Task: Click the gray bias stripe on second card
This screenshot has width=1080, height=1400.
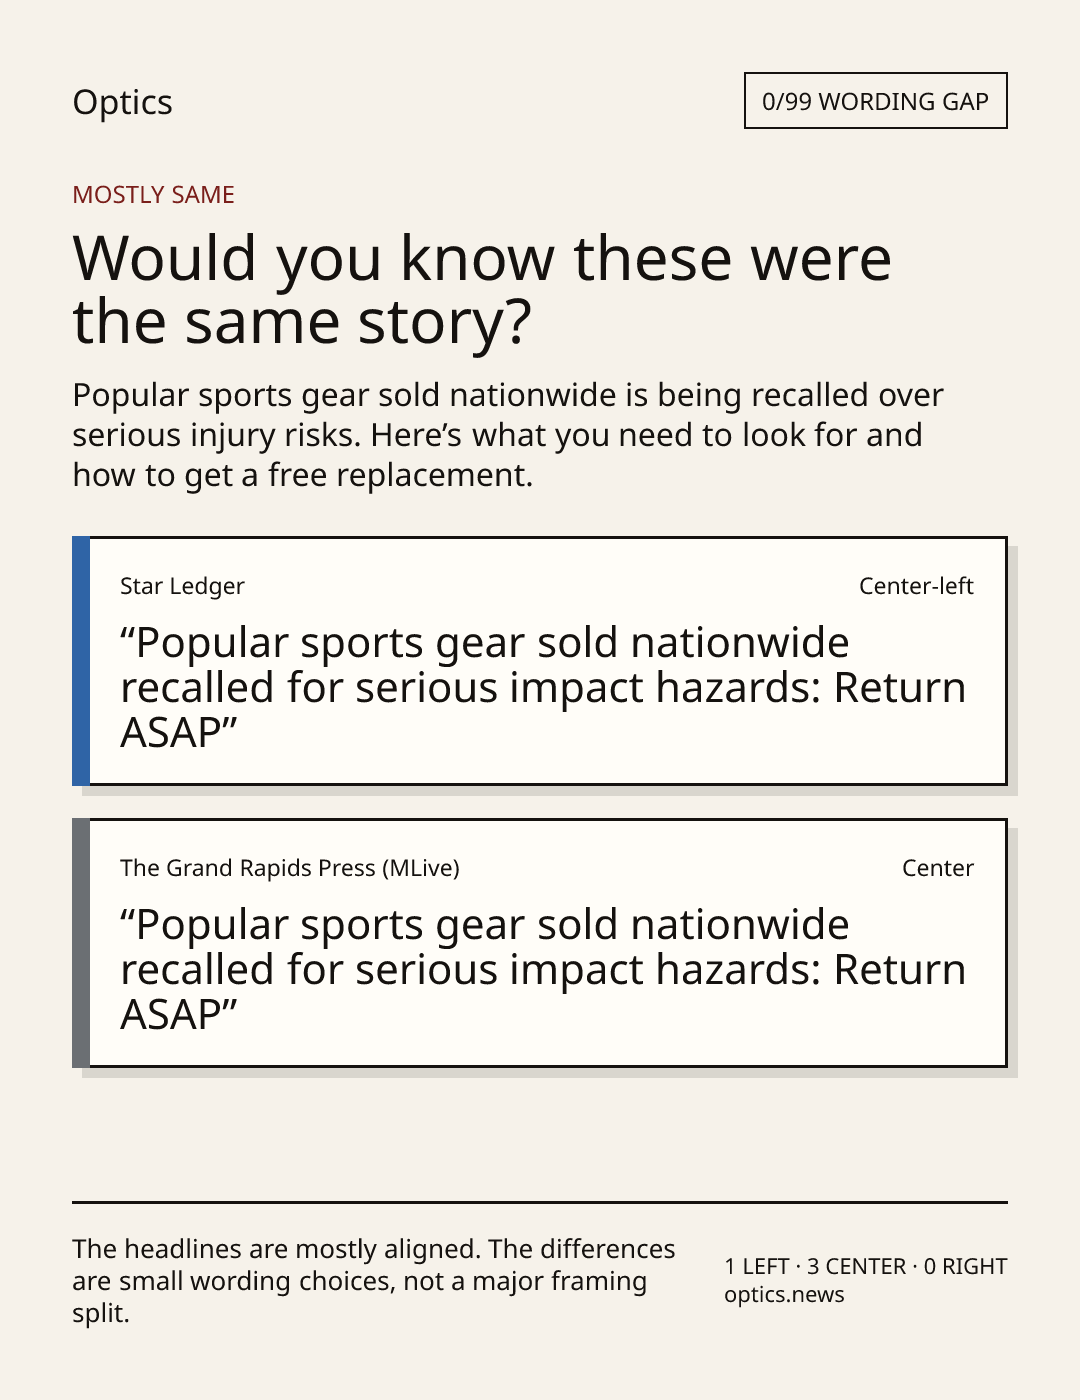Action: pos(81,943)
